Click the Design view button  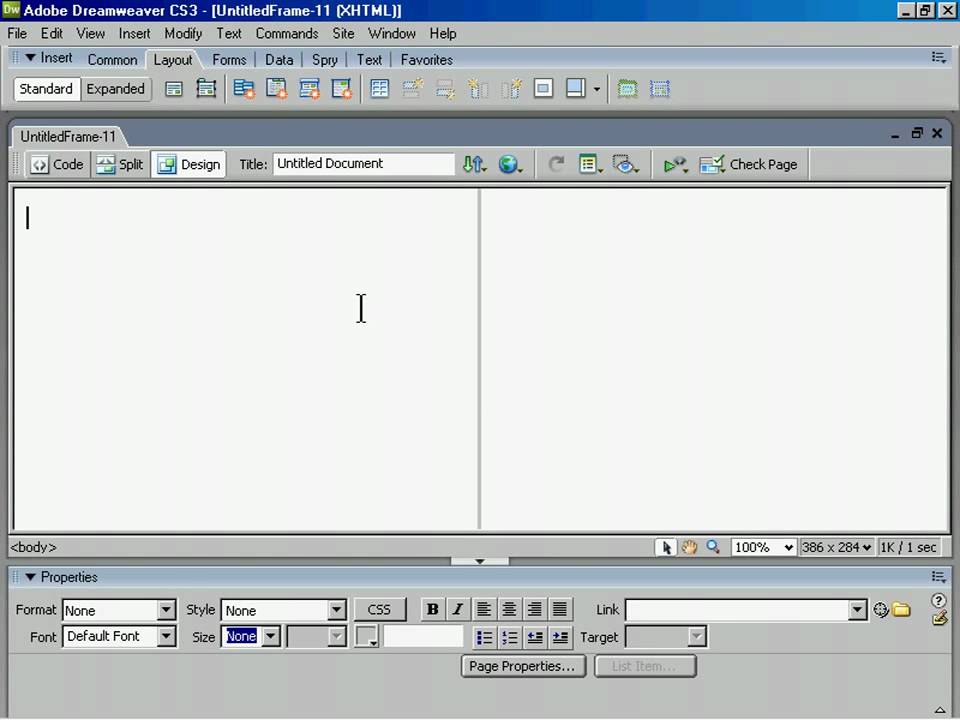(189, 164)
